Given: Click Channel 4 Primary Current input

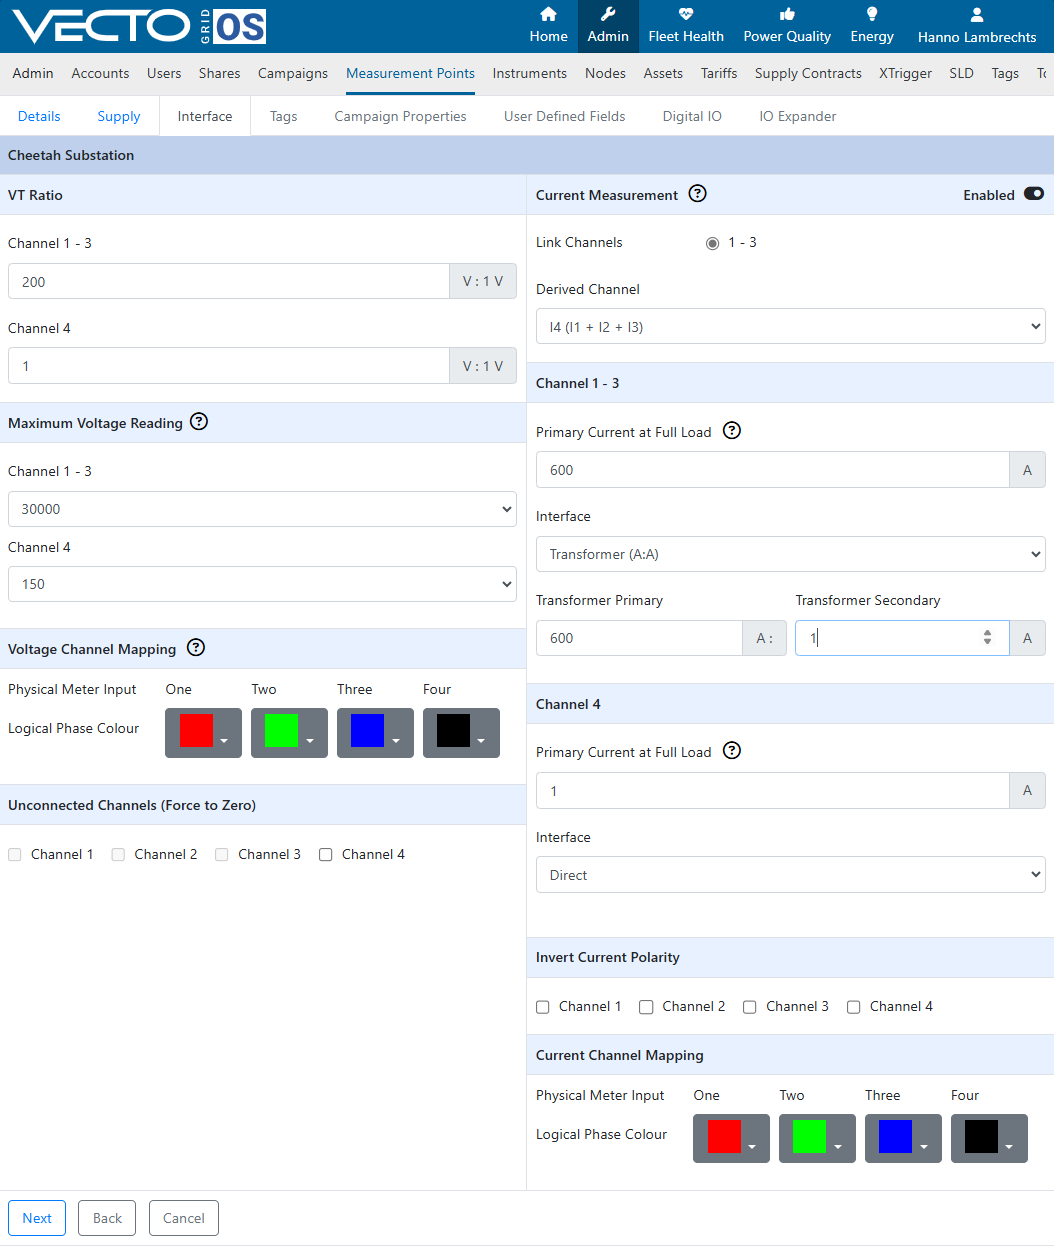Looking at the screenshot, I should pyautogui.click(x=773, y=790).
